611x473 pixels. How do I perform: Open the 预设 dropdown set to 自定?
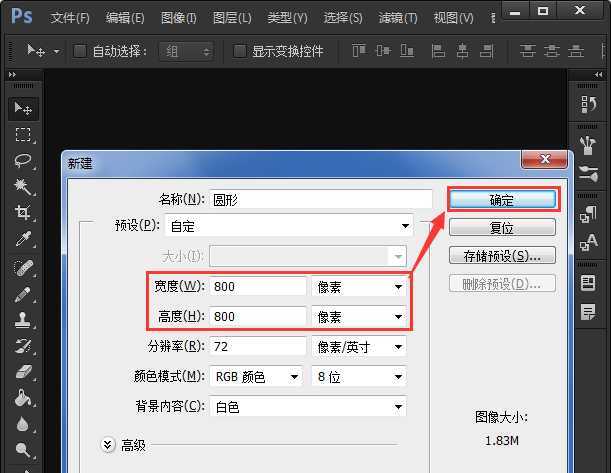(x=288, y=226)
